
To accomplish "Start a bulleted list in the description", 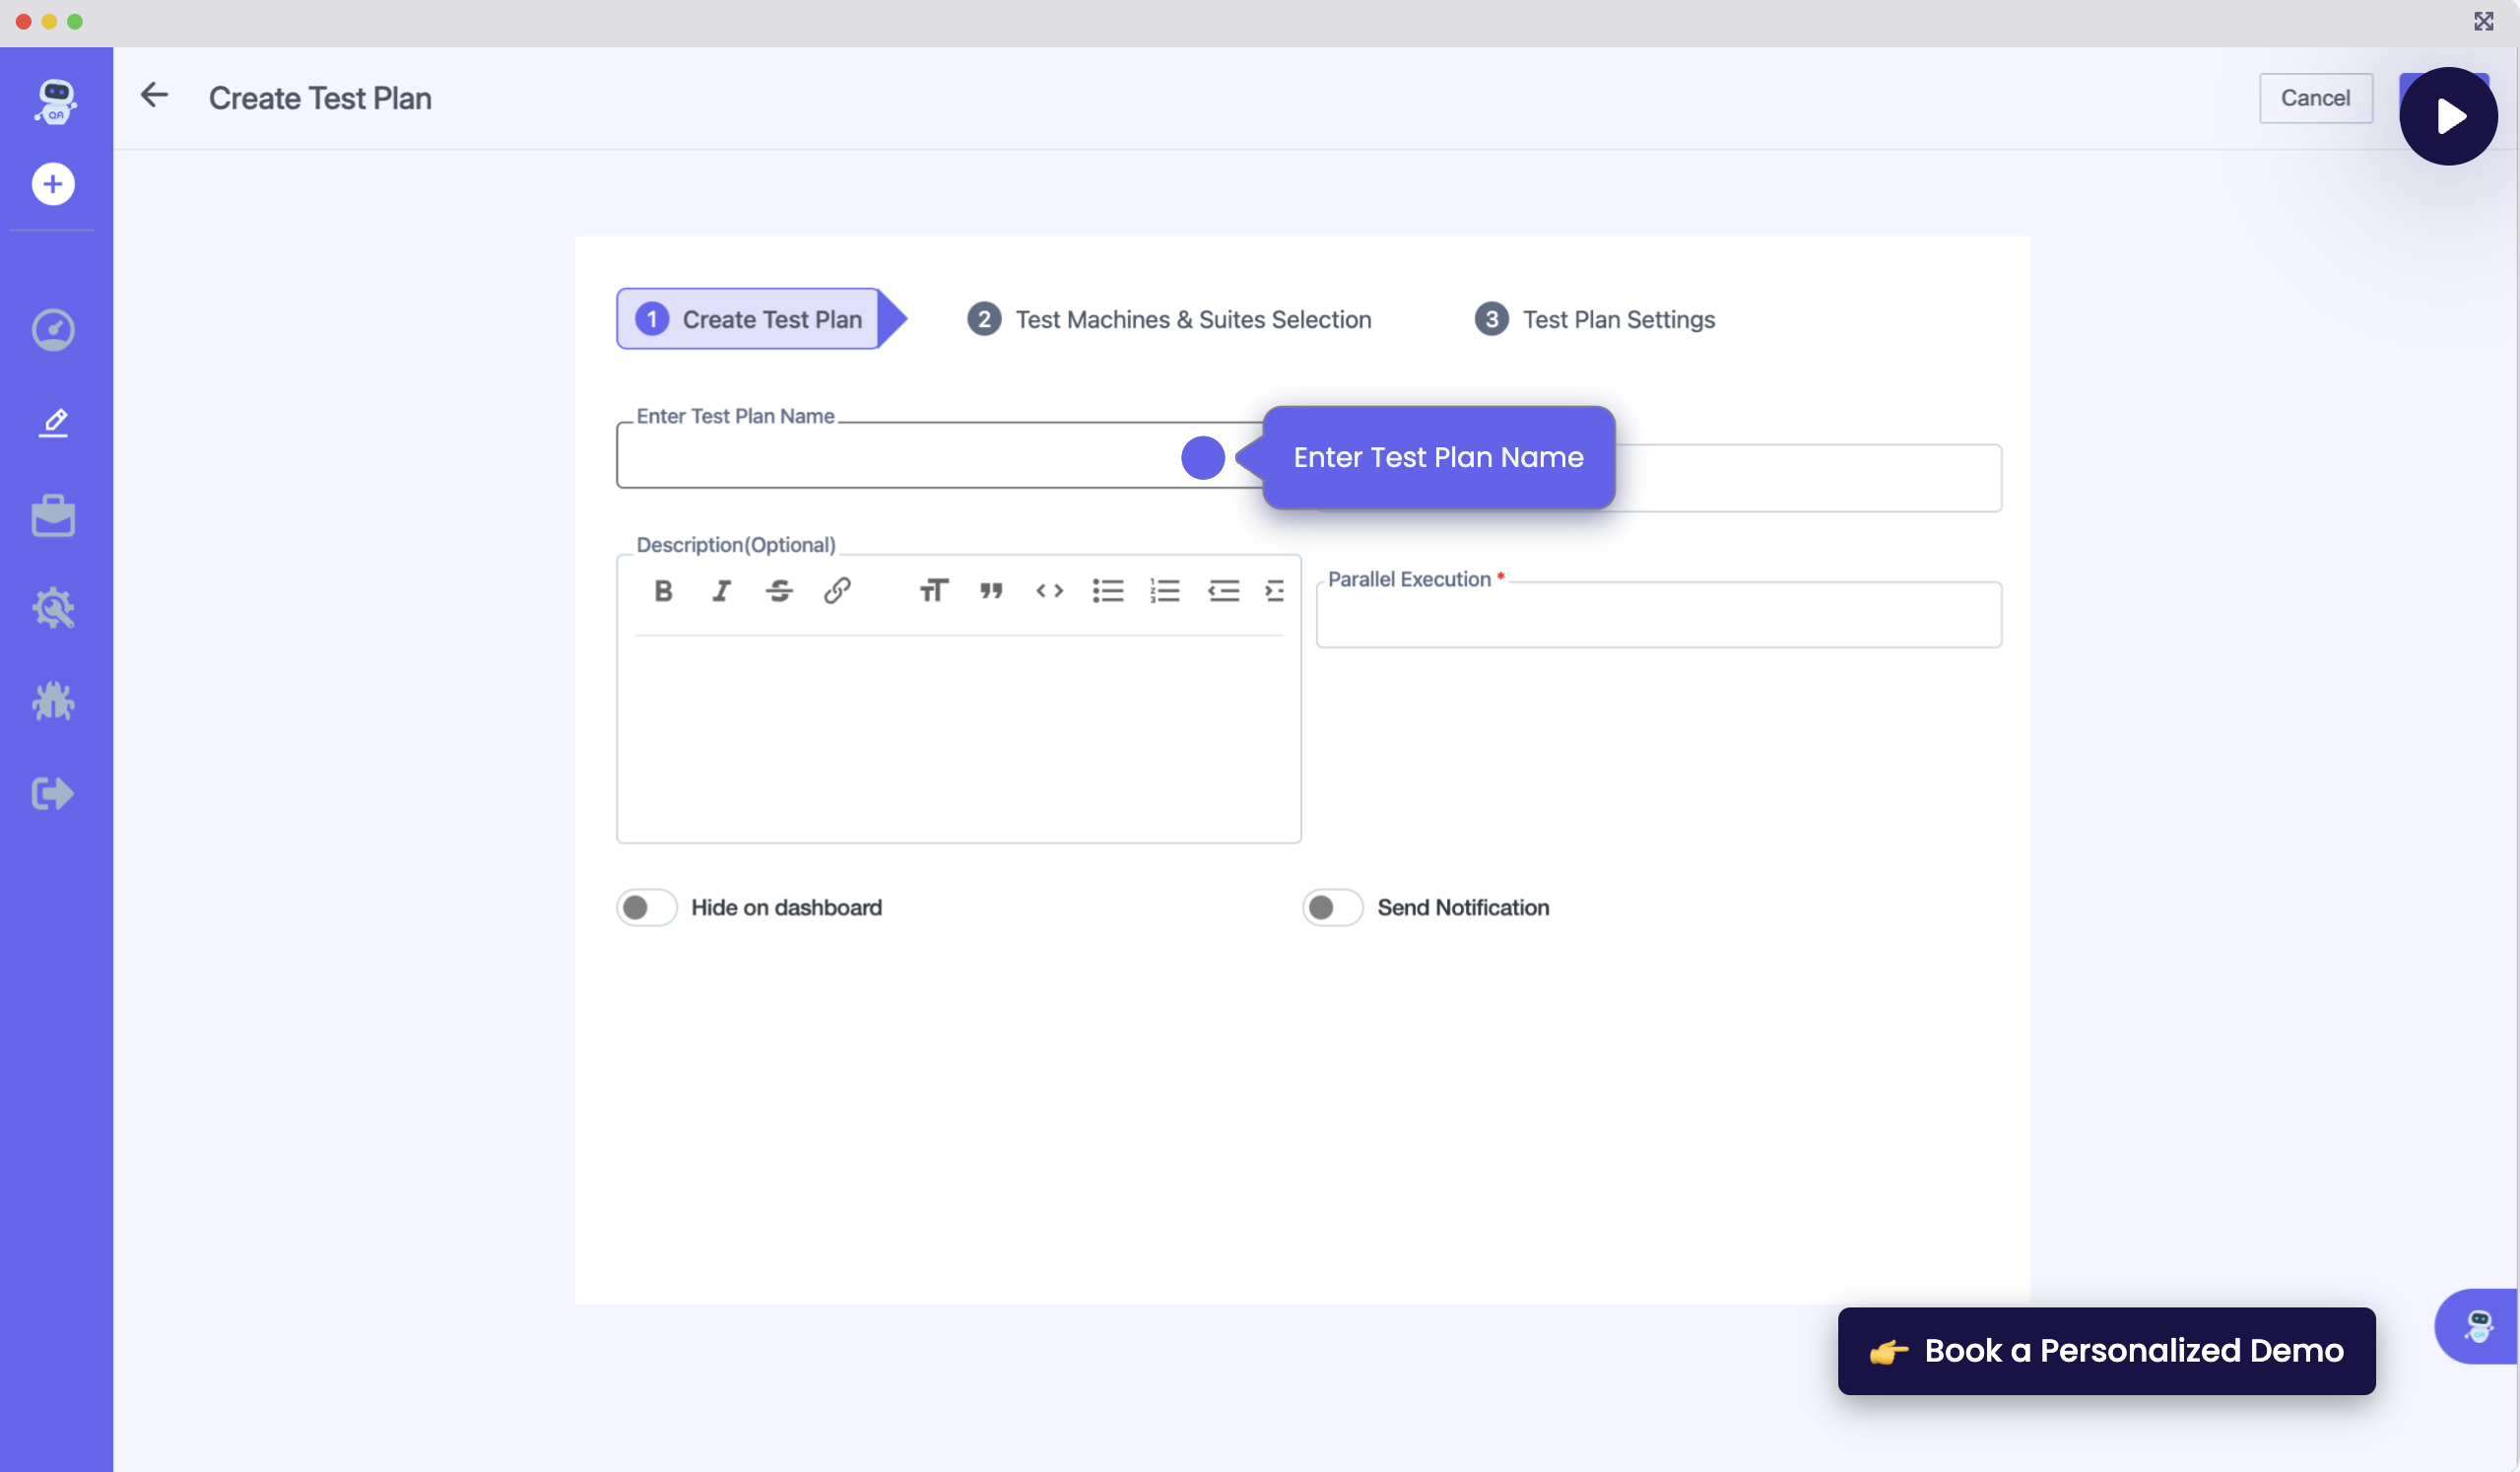I will (1107, 591).
